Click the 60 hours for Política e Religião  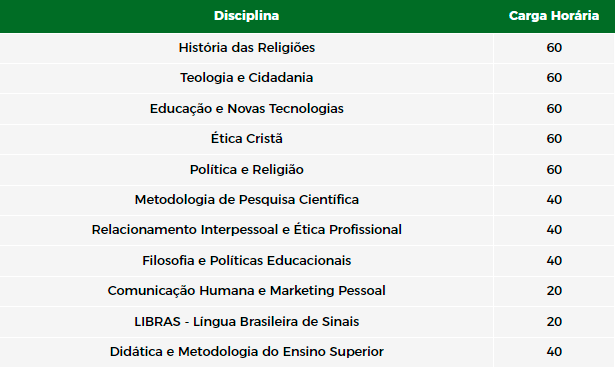click(x=554, y=169)
